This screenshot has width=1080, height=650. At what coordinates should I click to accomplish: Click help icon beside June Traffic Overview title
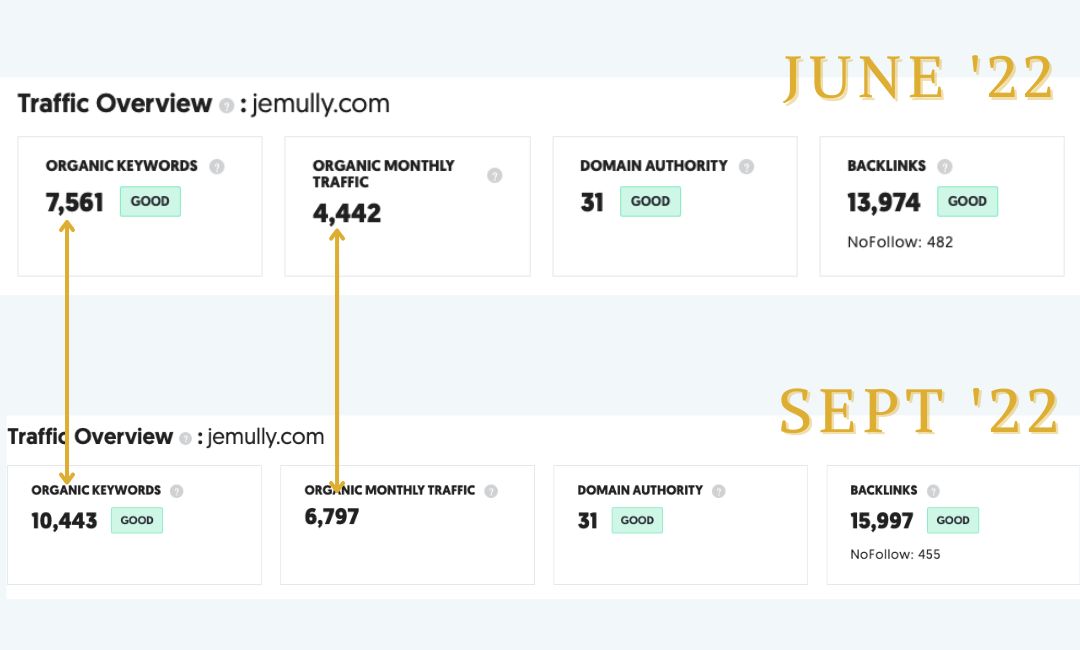point(227,105)
